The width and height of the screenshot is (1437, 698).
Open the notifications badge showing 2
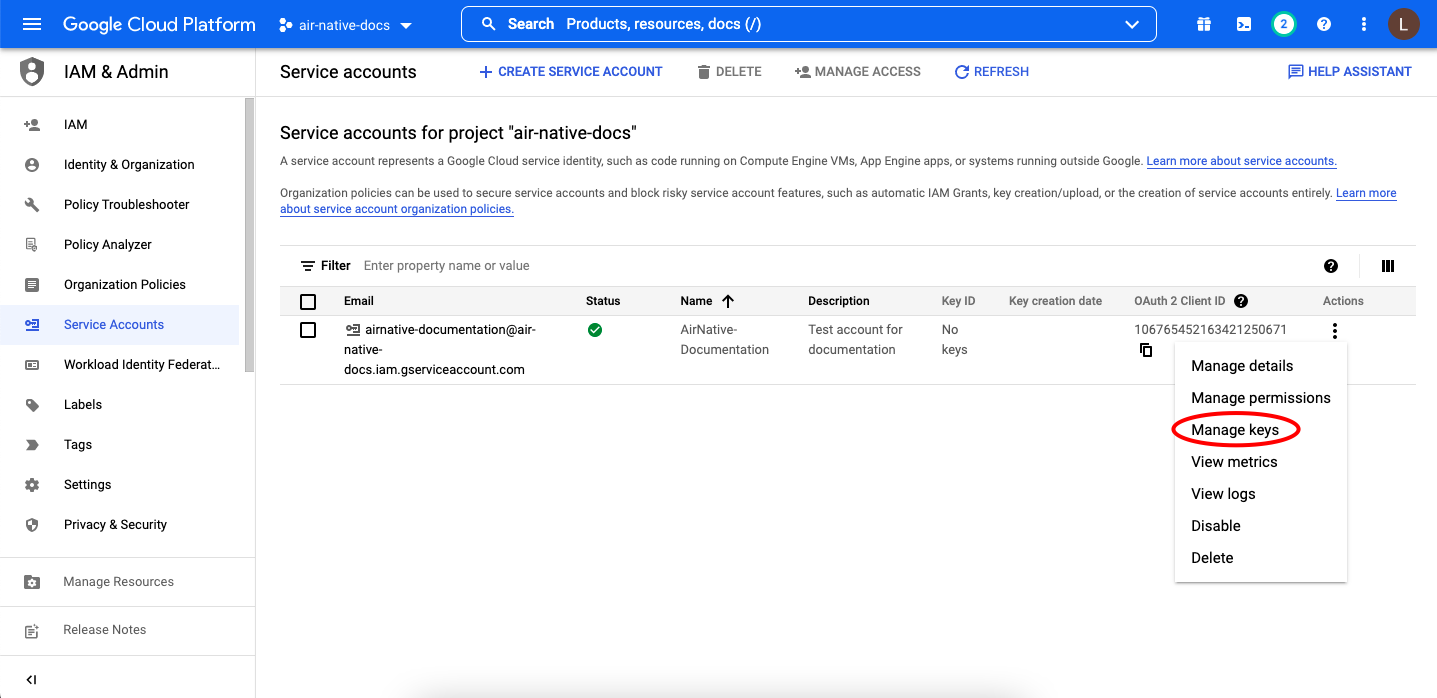[x=1283, y=24]
